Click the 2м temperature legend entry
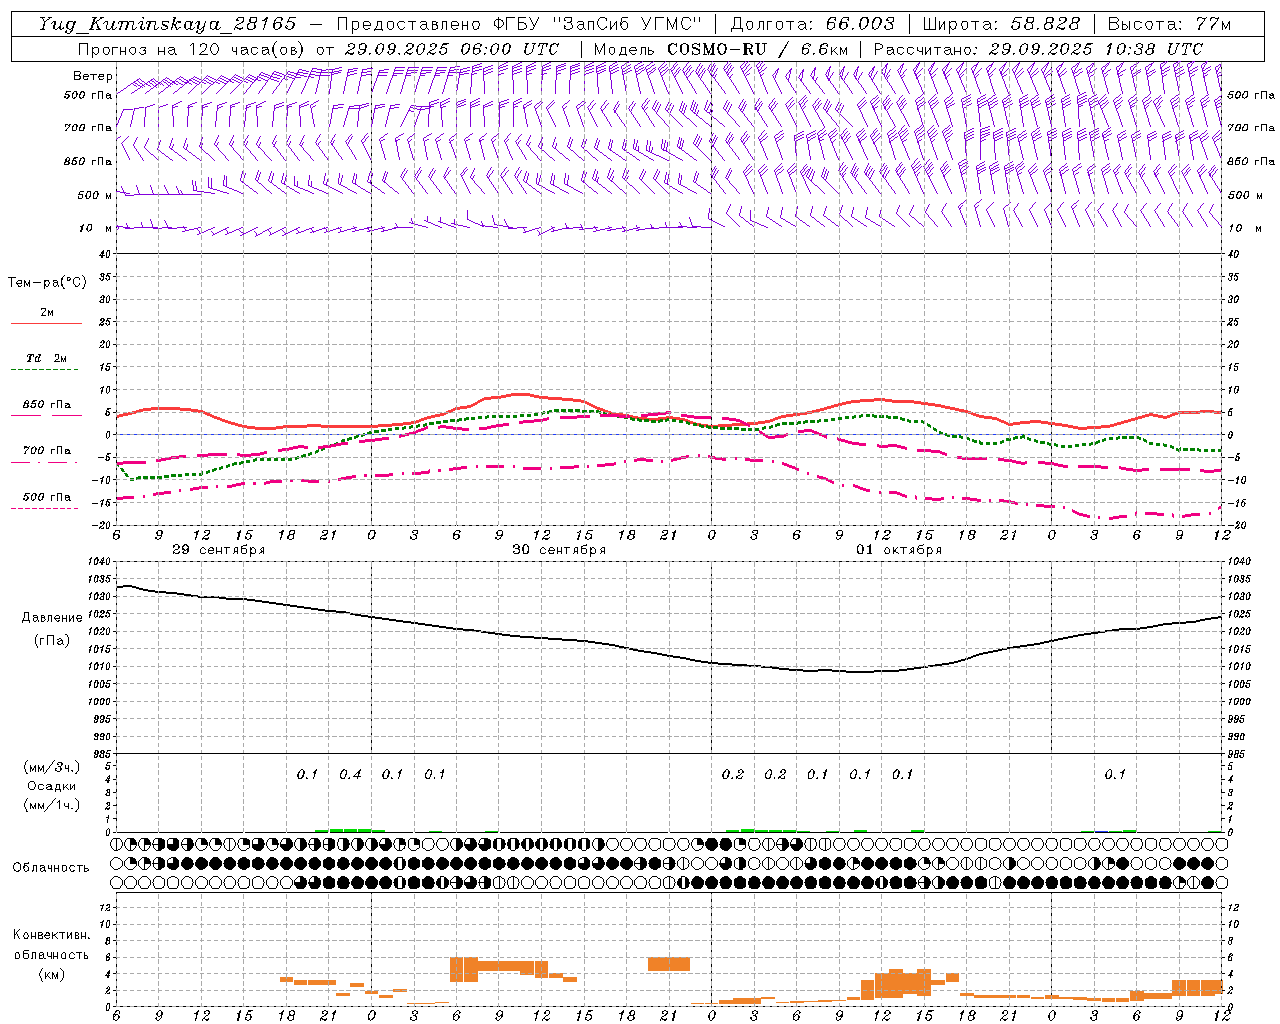The width and height of the screenshot is (1280, 1024). 47,312
